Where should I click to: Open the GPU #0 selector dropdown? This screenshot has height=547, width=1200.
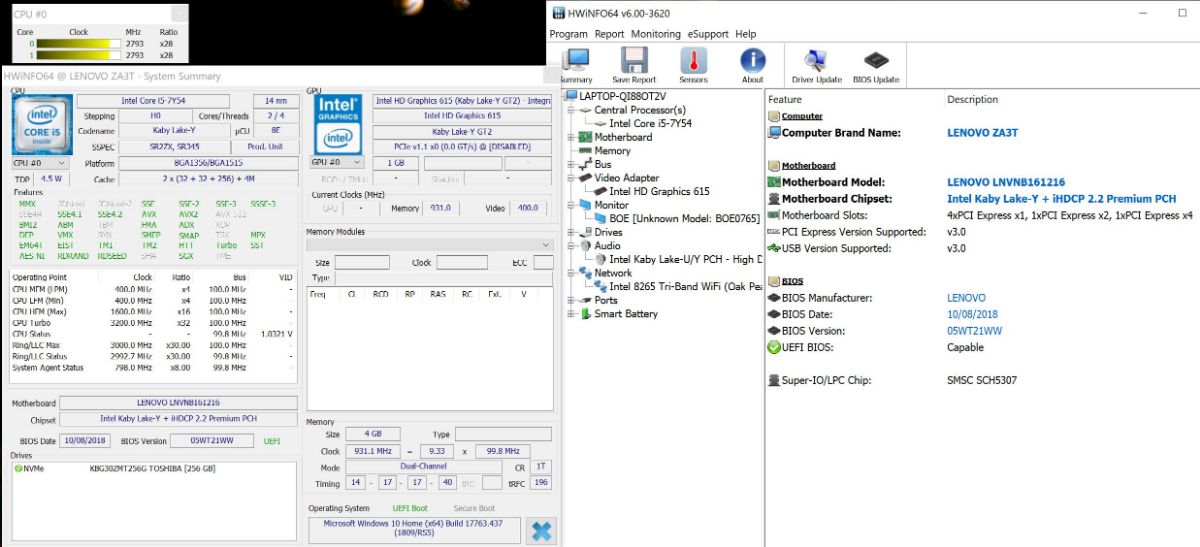337,163
